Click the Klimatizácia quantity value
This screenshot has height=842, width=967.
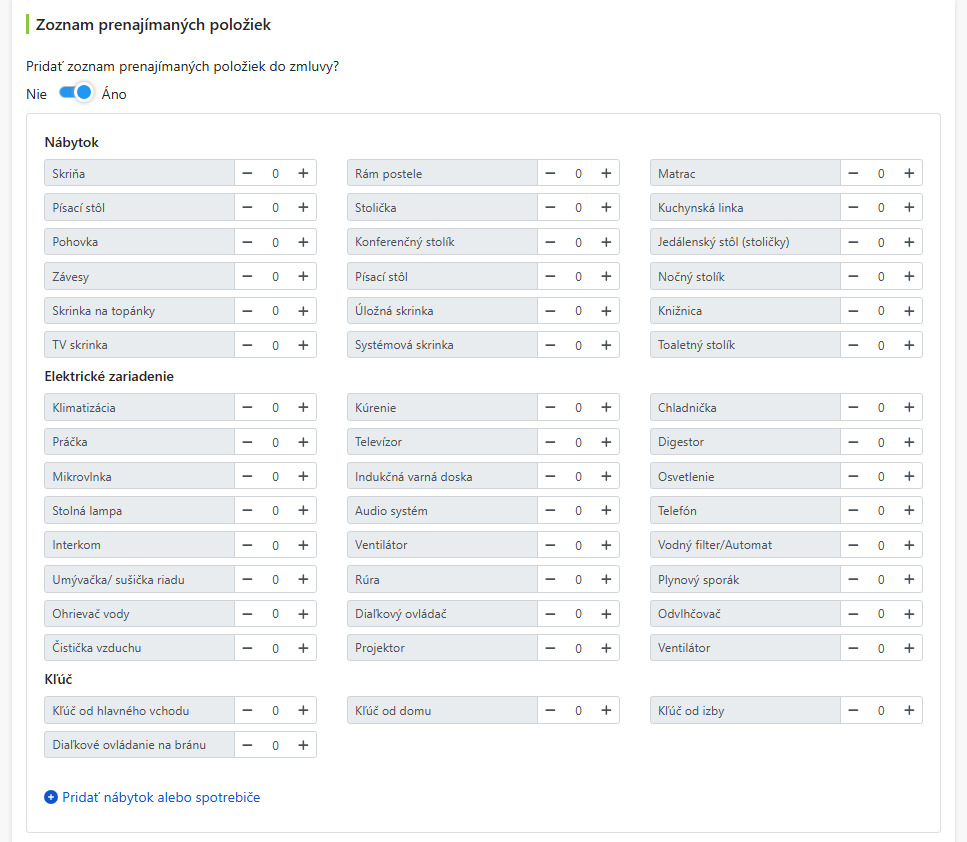(276, 407)
